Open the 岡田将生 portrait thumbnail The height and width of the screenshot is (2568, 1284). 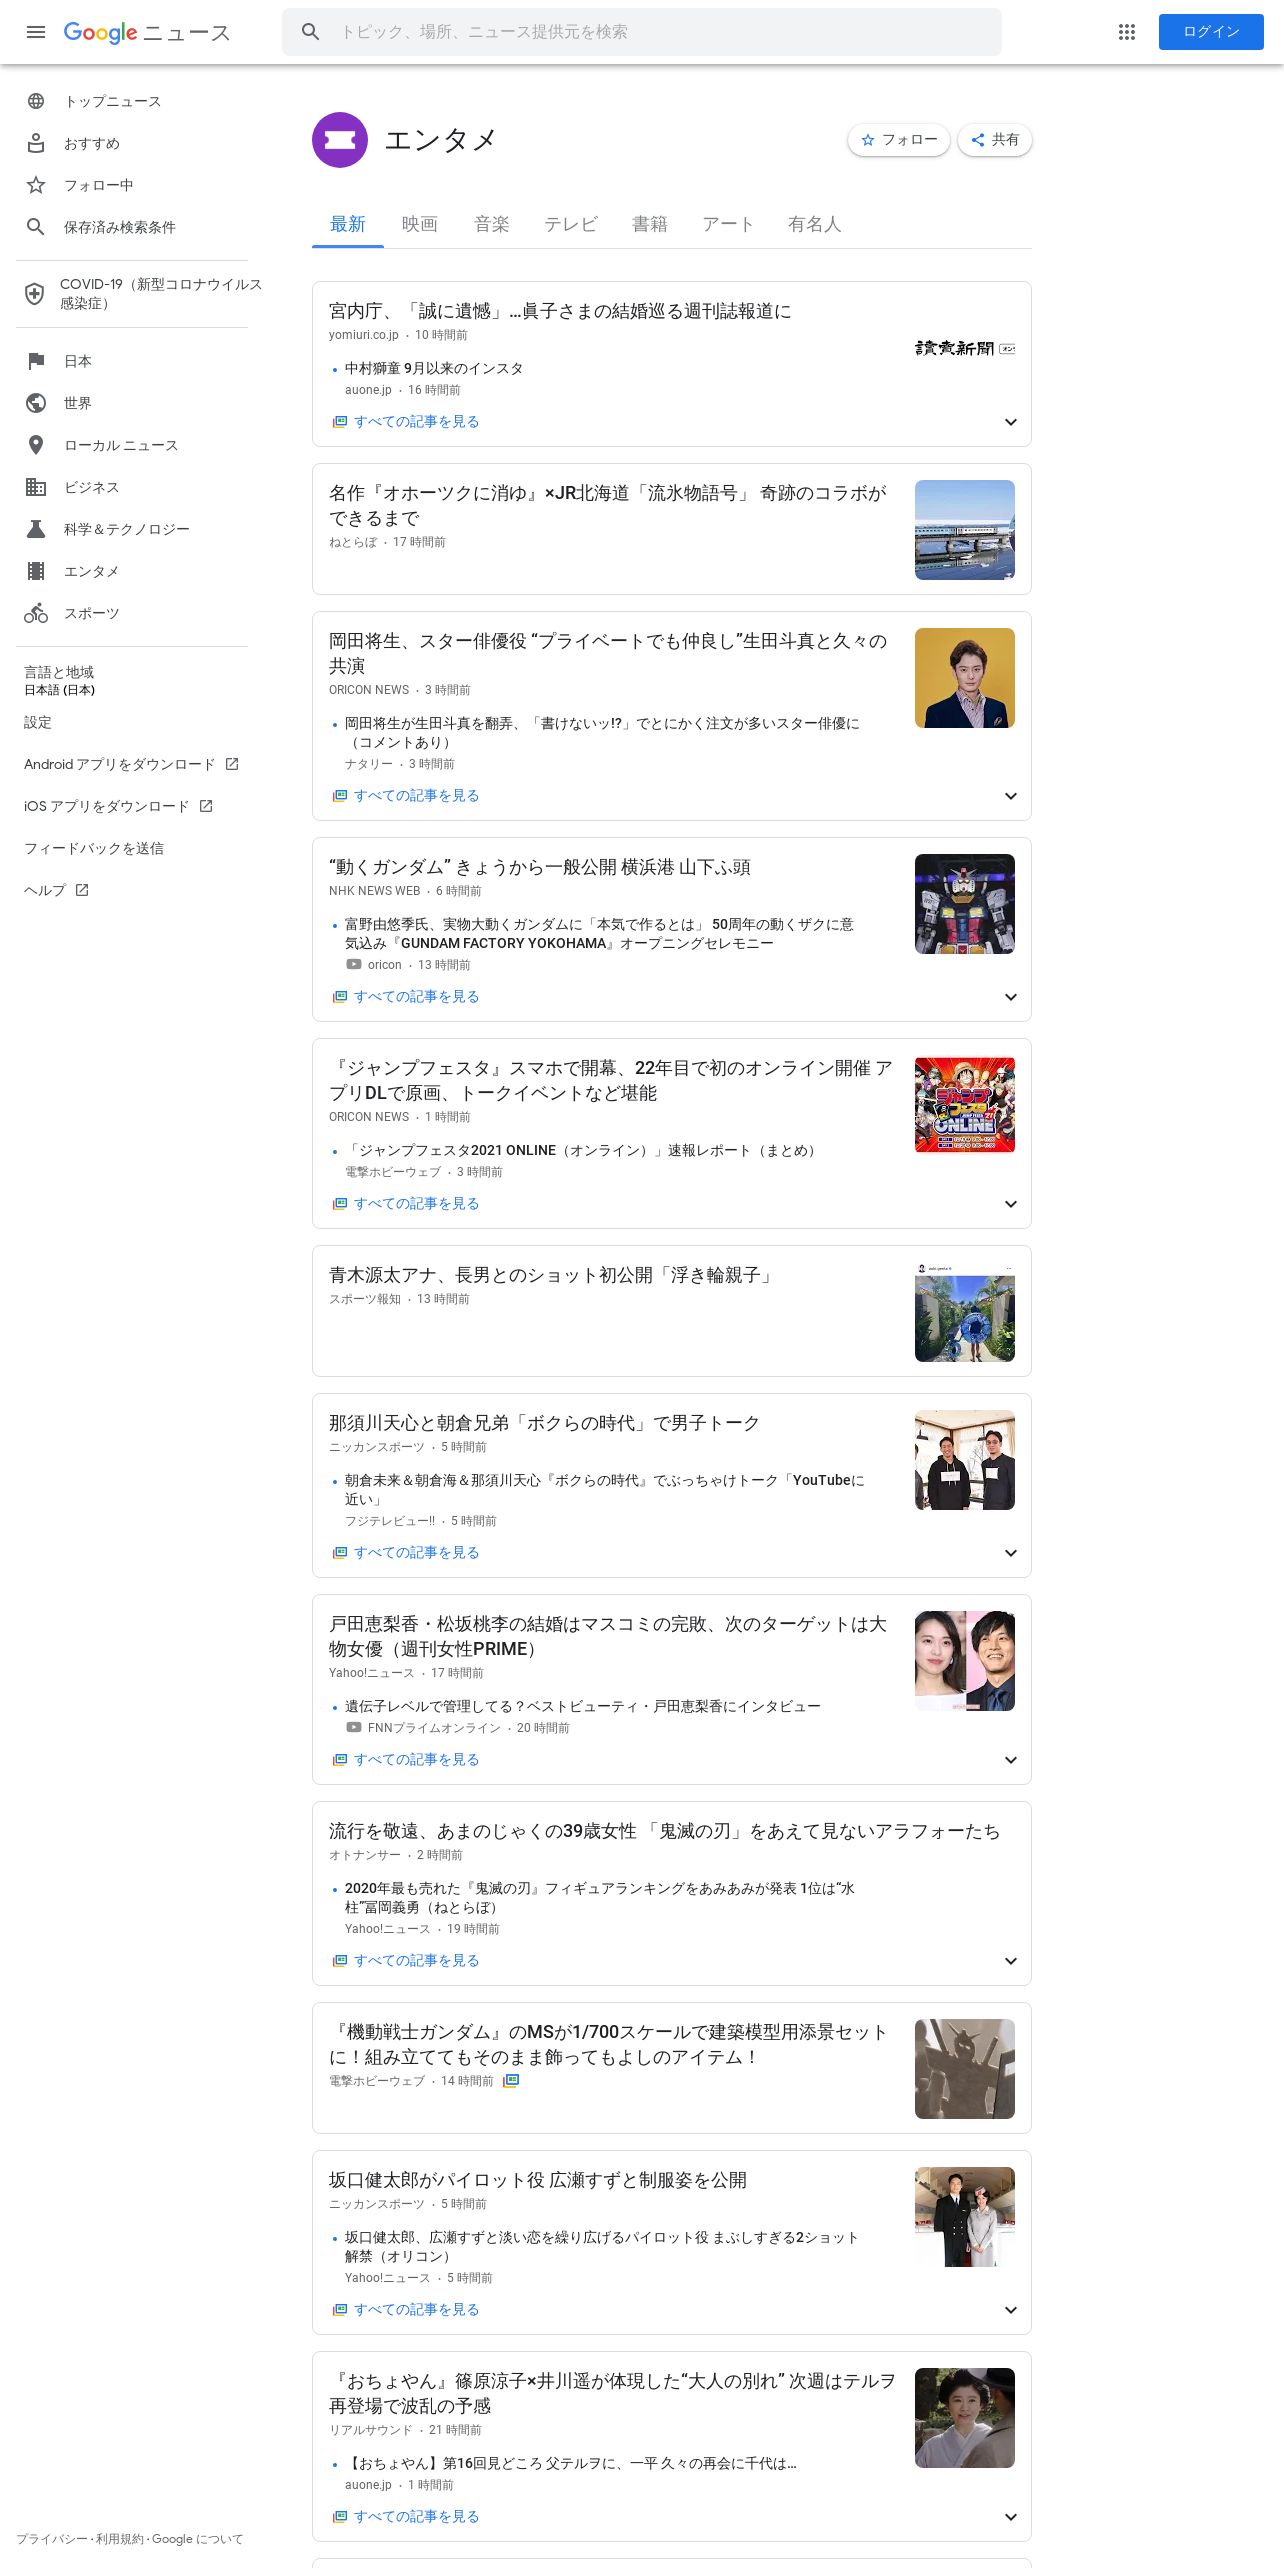point(965,678)
